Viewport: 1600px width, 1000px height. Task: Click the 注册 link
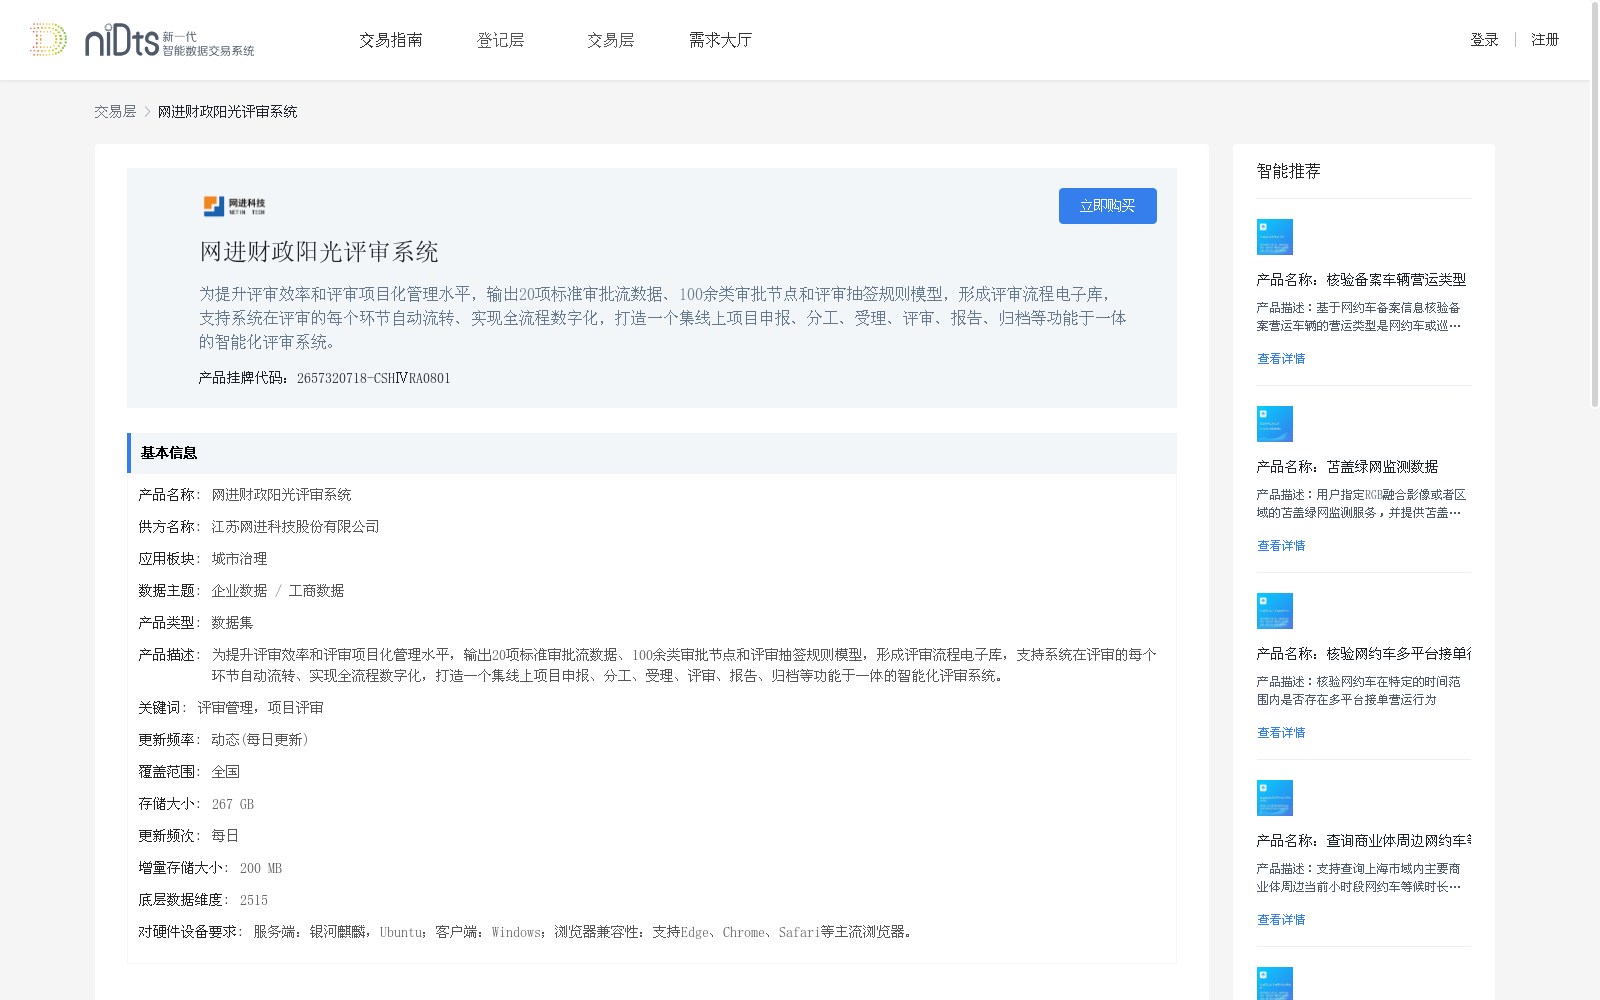[1545, 40]
